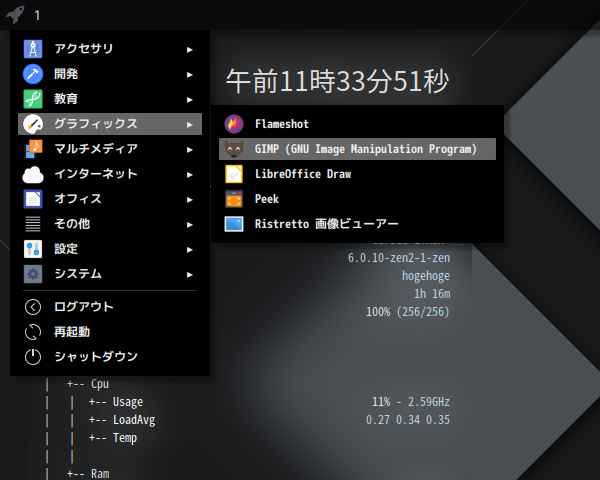
Task: Click the kernel version 6.0.10-zen2-1-zen
Action: pyautogui.click(x=399, y=258)
